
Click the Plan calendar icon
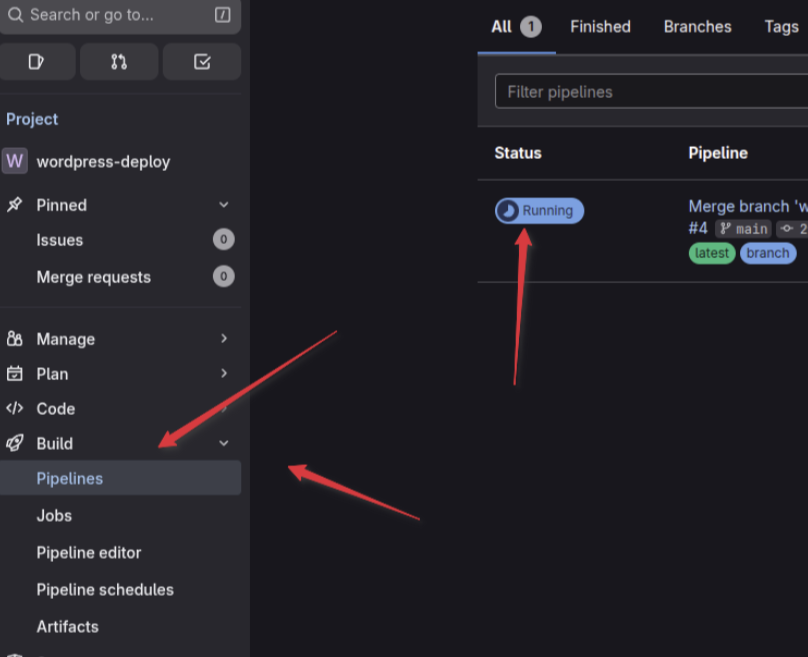[14, 374]
